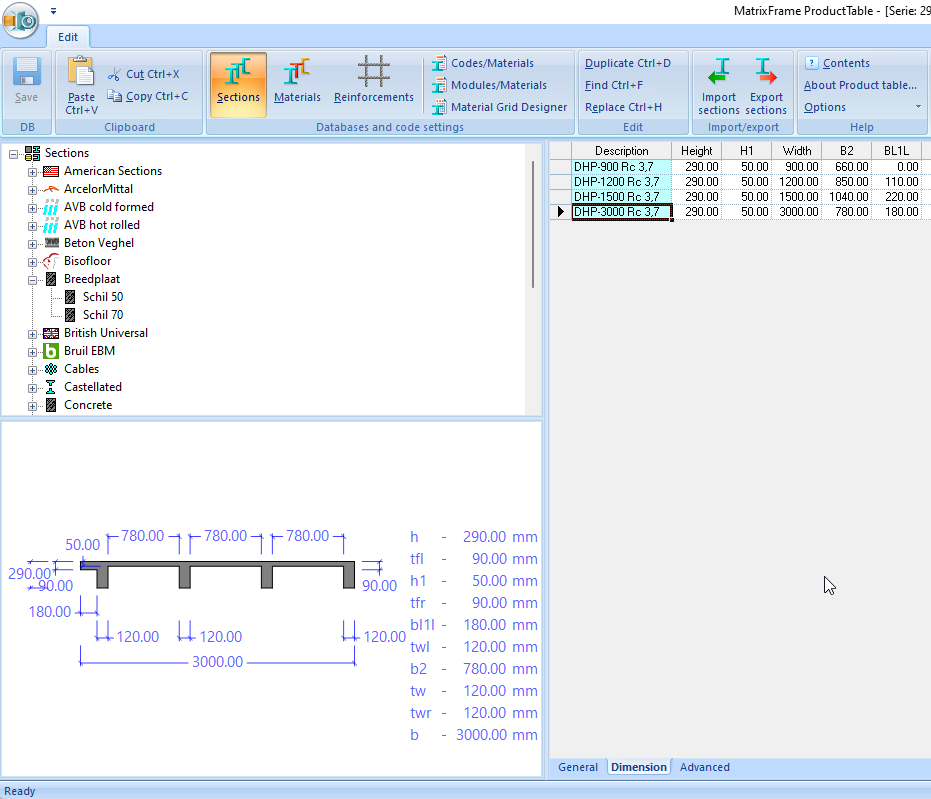Viewport: 931px width, 799px height.
Task: Expand the Help group dropdown arrow
Action: click(x=918, y=107)
